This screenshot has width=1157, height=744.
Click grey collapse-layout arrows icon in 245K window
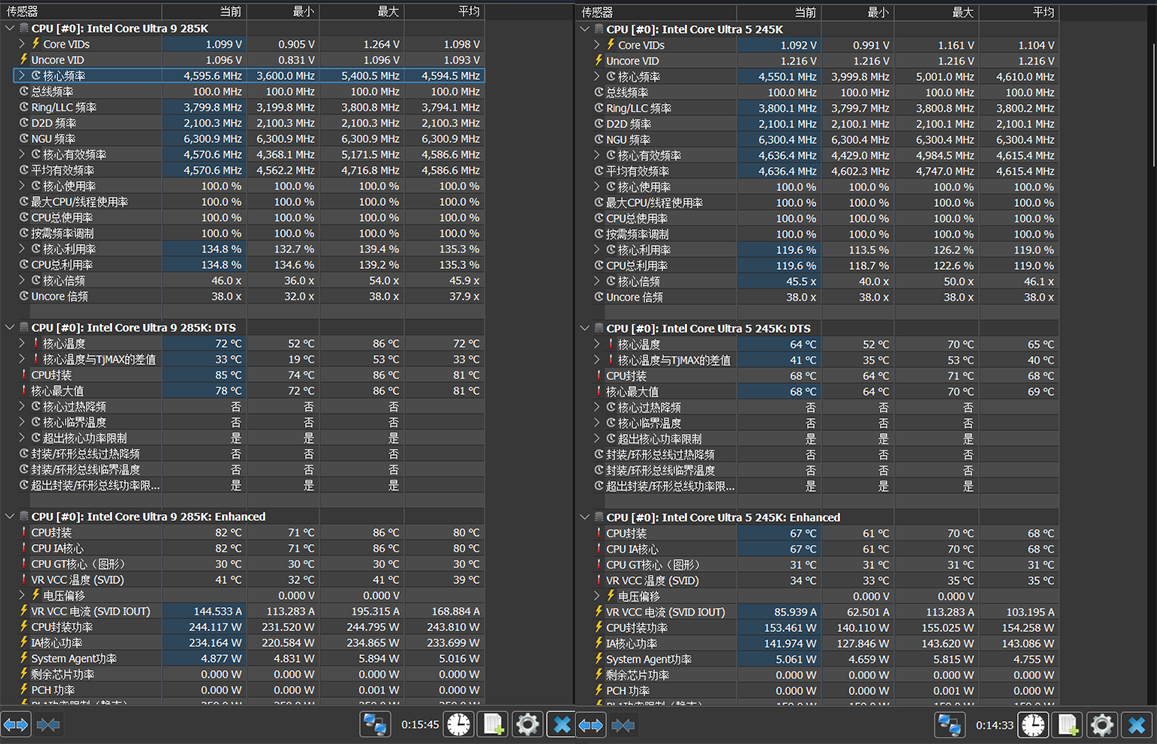tap(624, 725)
